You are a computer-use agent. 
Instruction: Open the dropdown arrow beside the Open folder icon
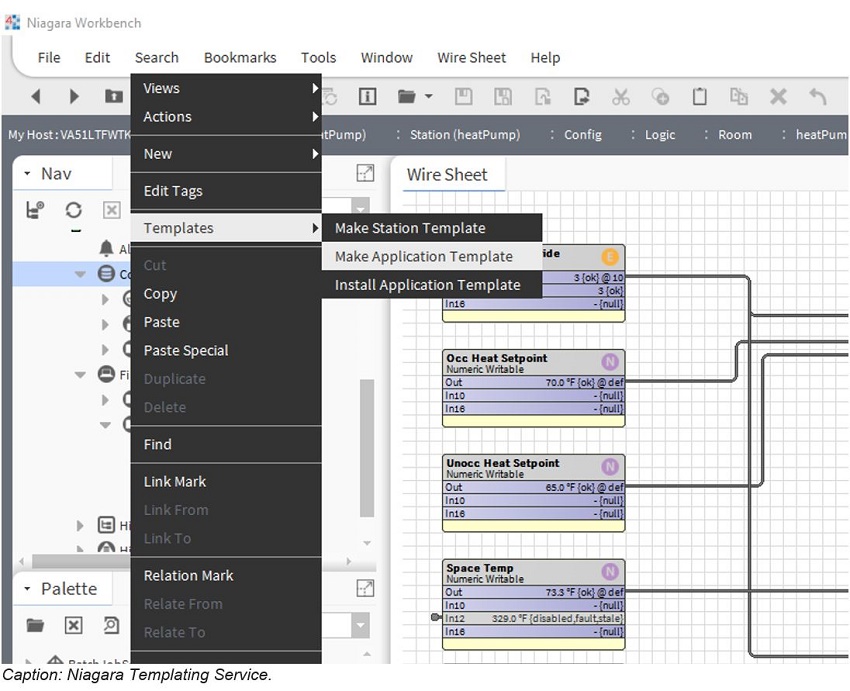pyautogui.click(x=429, y=96)
